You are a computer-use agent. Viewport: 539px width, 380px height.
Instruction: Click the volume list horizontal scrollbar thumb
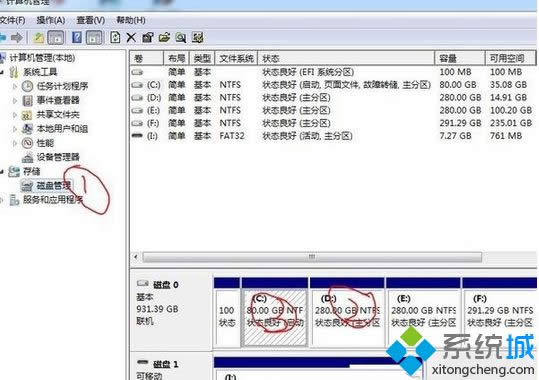pos(312,257)
